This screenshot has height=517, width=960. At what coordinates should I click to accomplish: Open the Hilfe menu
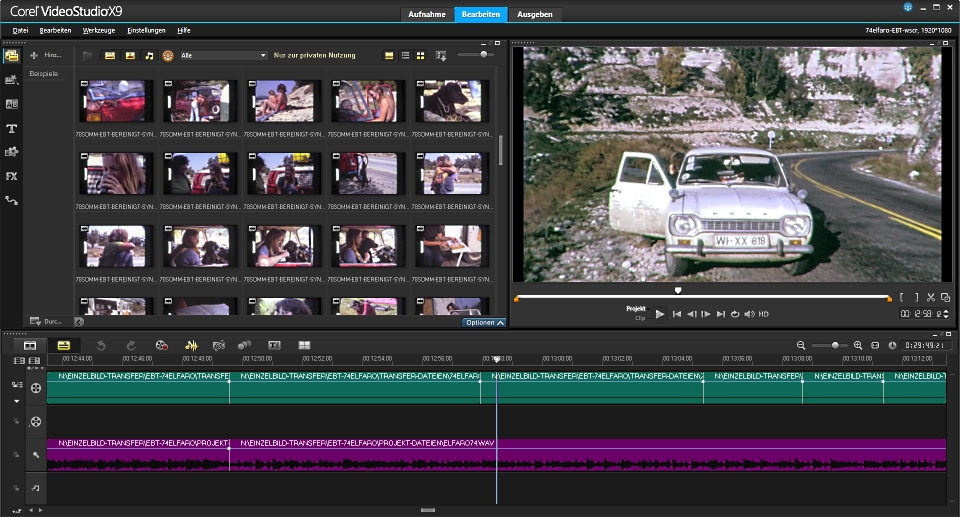pyautogui.click(x=184, y=30)
